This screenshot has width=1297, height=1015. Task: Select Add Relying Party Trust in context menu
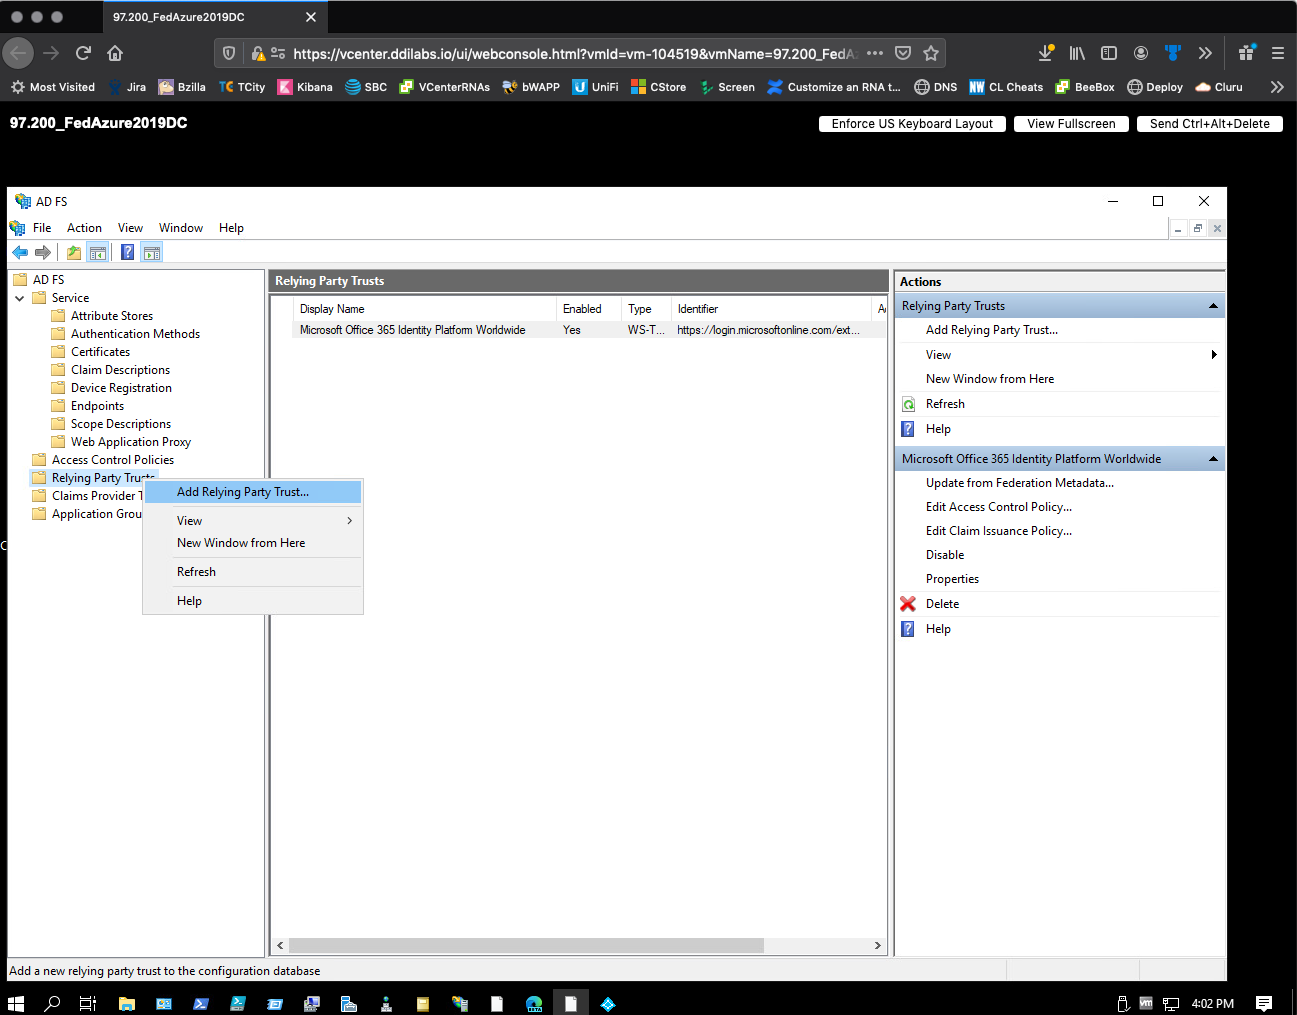click(243, 492)
